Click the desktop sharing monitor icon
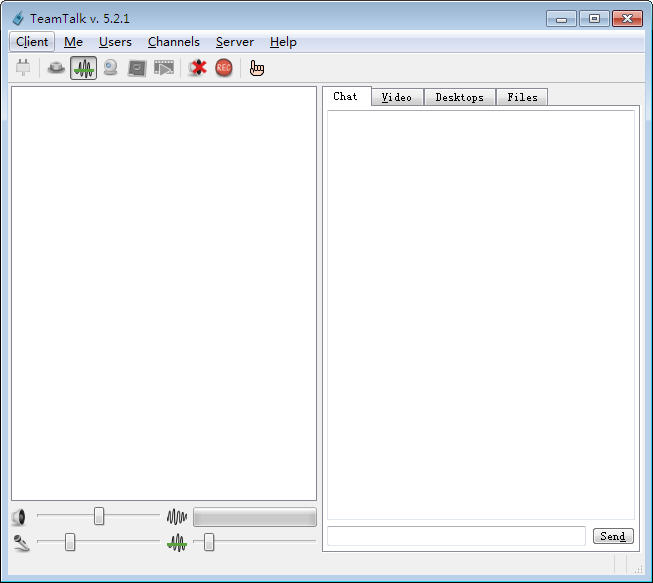 137,68
